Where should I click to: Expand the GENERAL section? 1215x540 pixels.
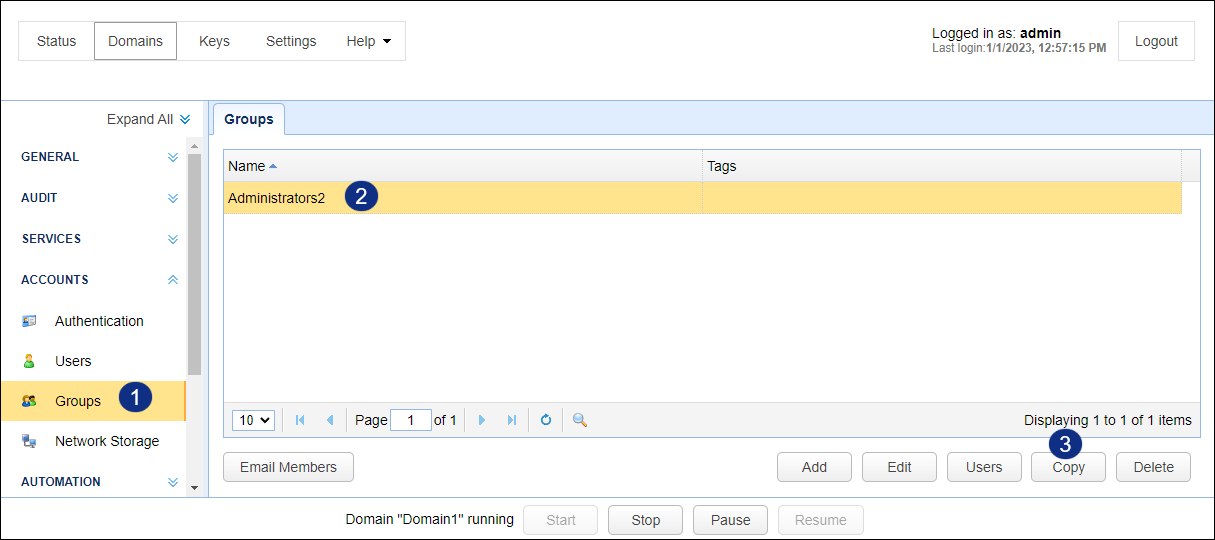[173, 157]
